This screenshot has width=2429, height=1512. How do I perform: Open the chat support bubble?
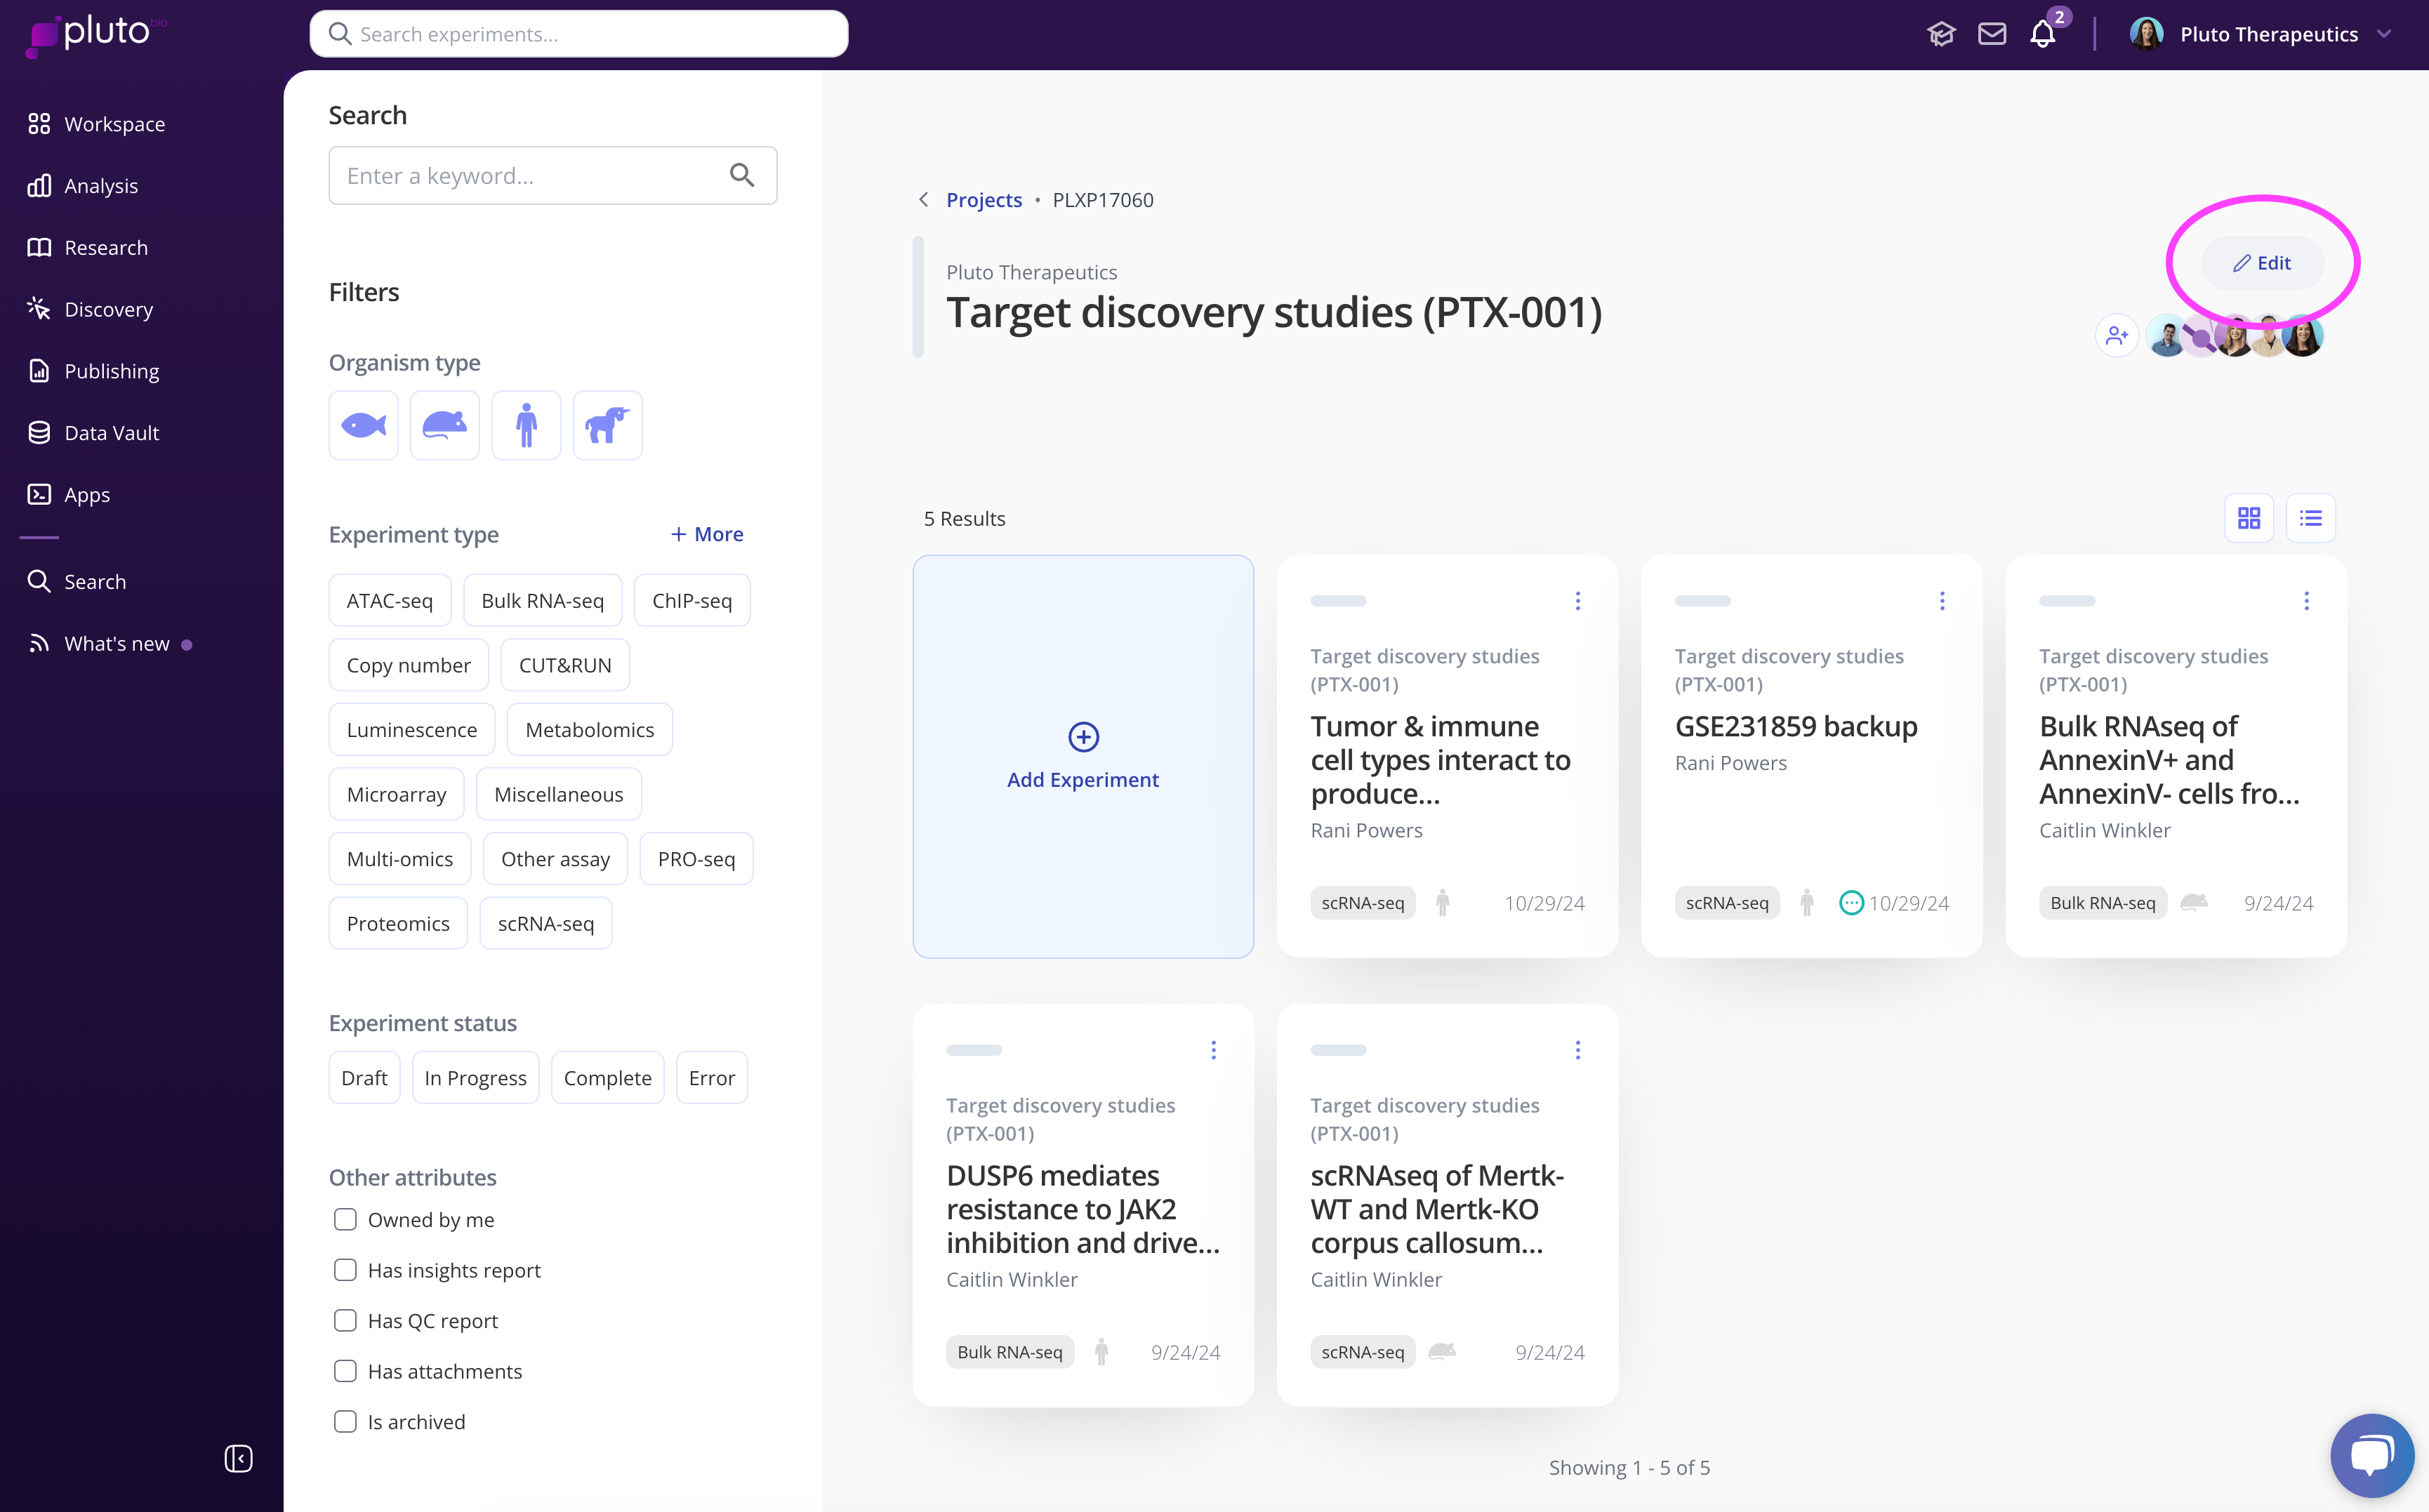pos(2371,1454)
